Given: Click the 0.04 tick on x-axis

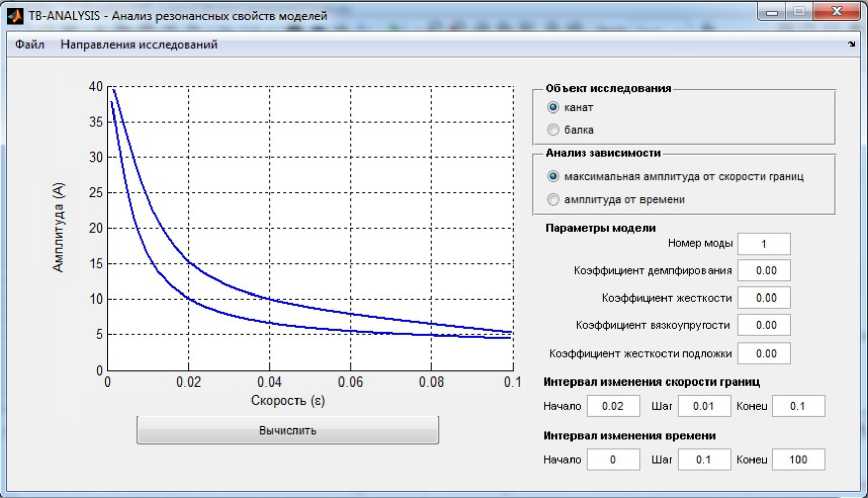Looking at the screenshot, I should pyautogui.click(x=270, y=382).
